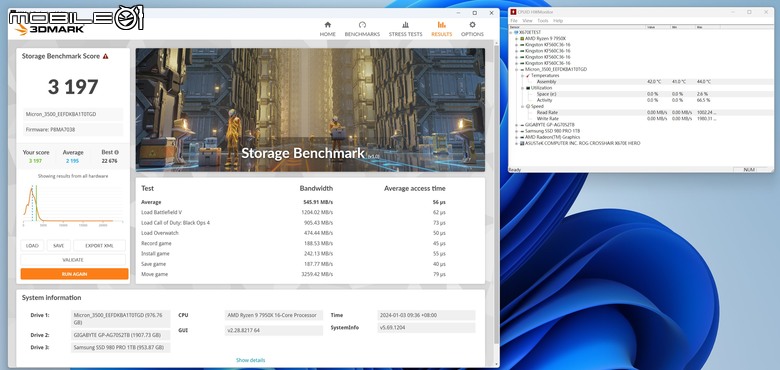Collapse the X670ETEST root node
Image resolution: width=780 pixels, height=370 pixels.
tap(511, 32)
